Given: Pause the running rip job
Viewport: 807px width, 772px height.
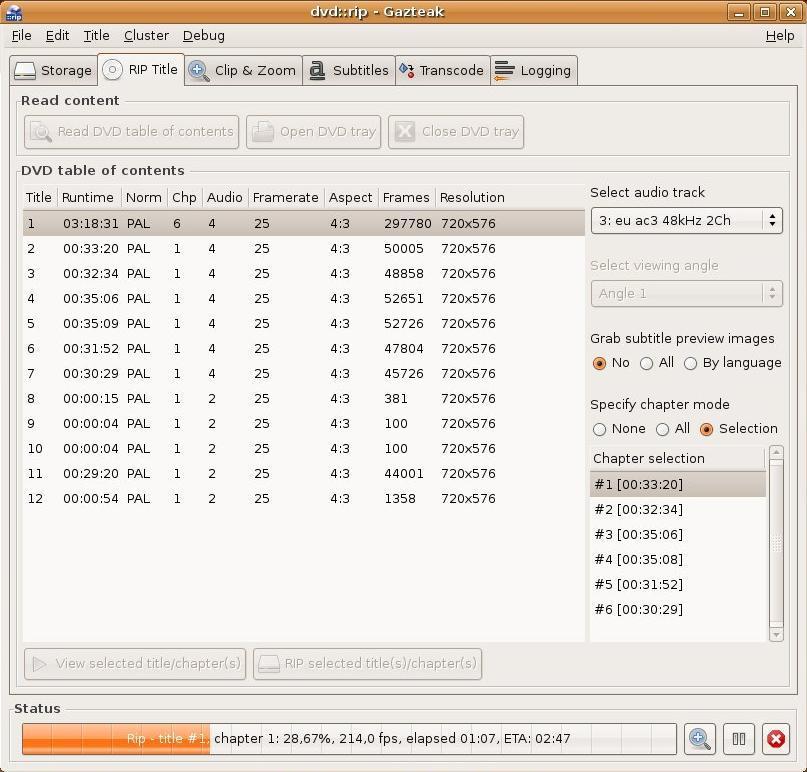Looking at the screenshot, I should (x=739, y=739).
